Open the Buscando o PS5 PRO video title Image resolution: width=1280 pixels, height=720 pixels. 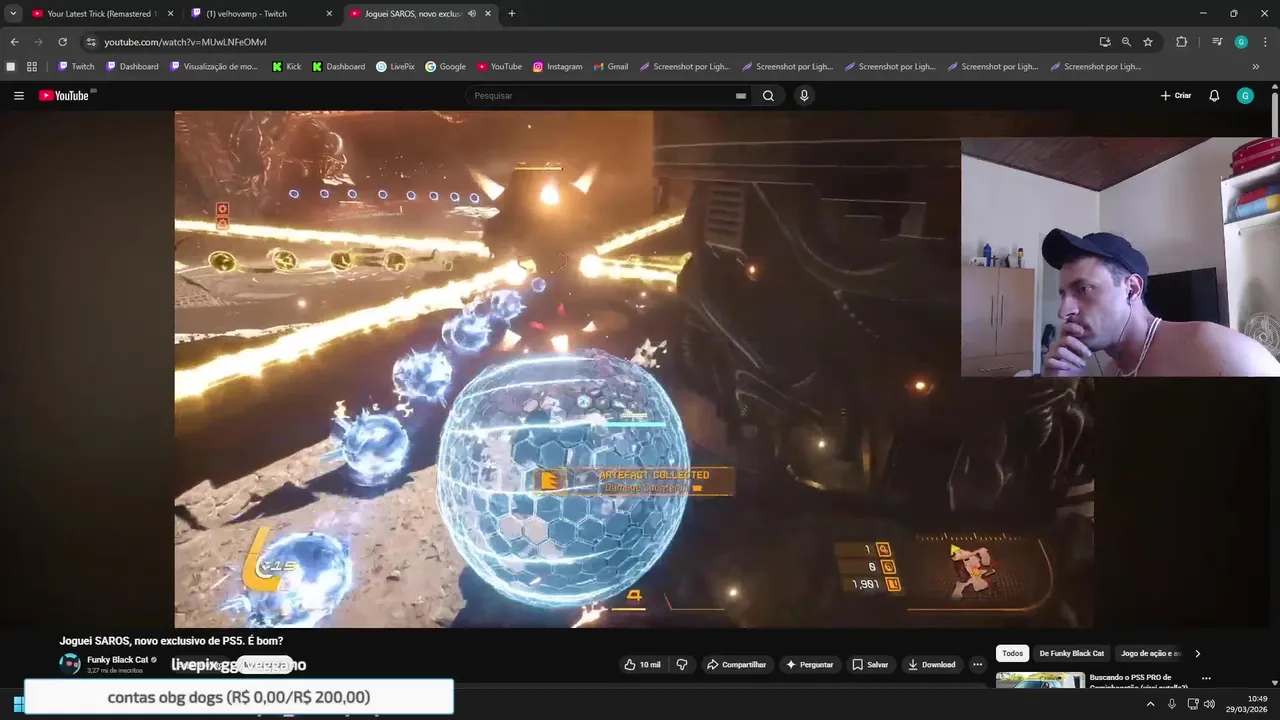pyautogui.click(x=1138, y=682)
